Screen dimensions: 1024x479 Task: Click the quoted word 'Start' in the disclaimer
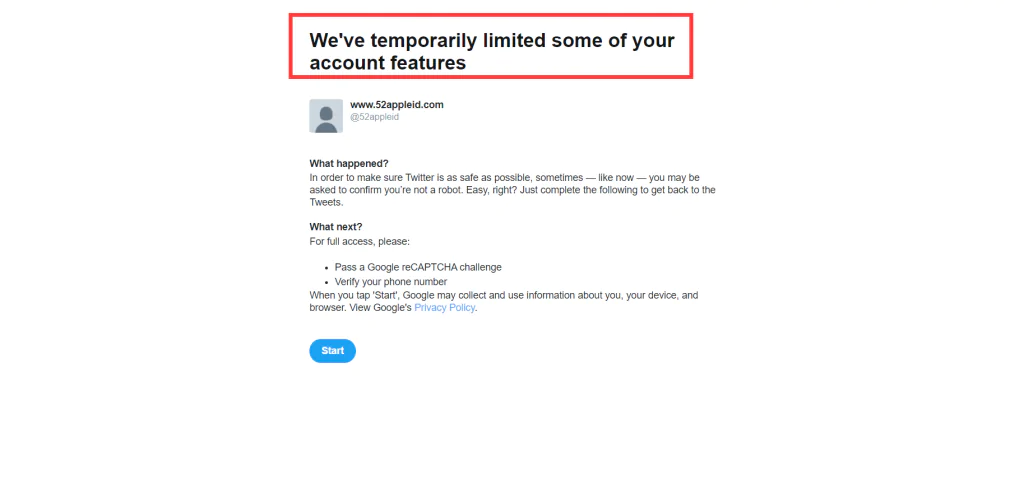(x=386, y=295)
